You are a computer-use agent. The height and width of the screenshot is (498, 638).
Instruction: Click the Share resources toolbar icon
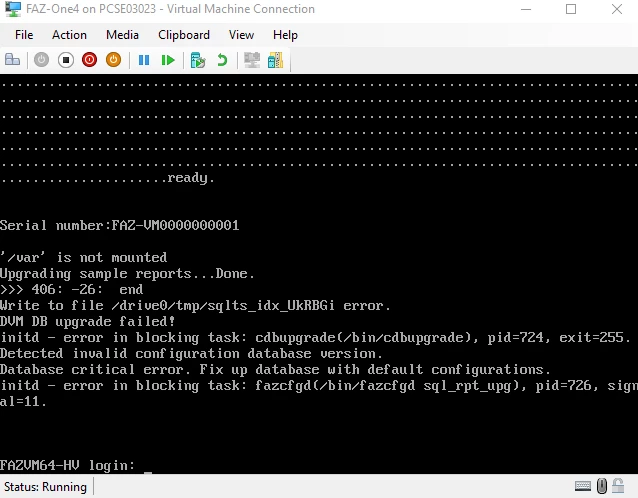click(x=275, y=60)
